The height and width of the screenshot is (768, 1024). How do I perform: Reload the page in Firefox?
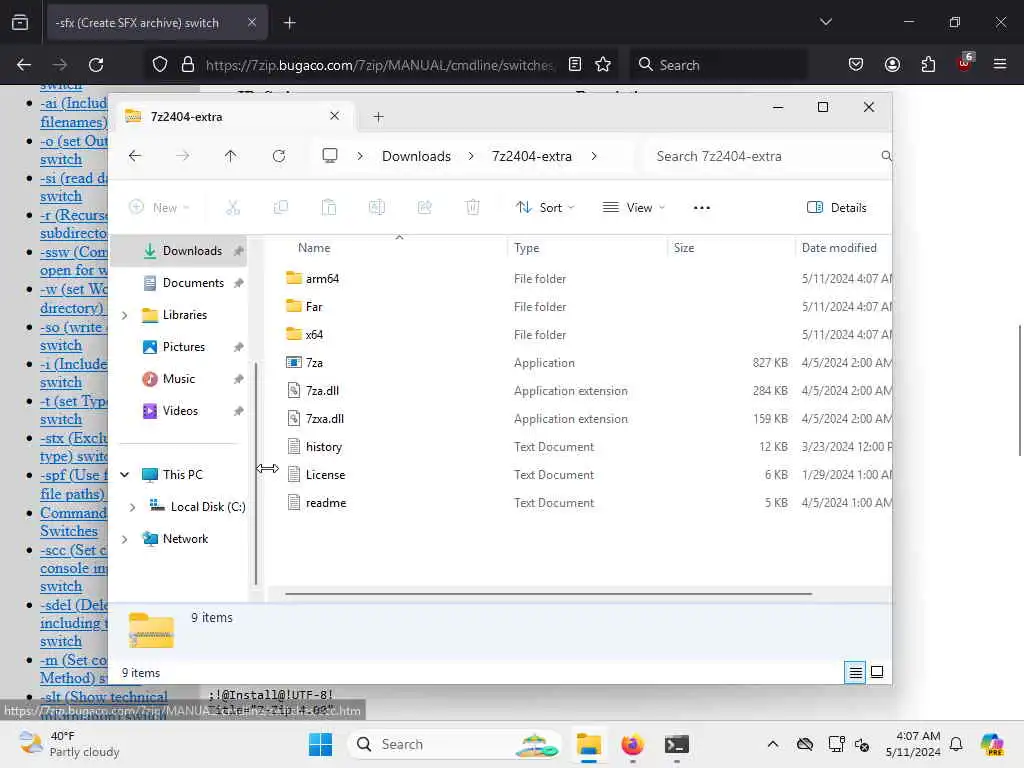[96, 65]
